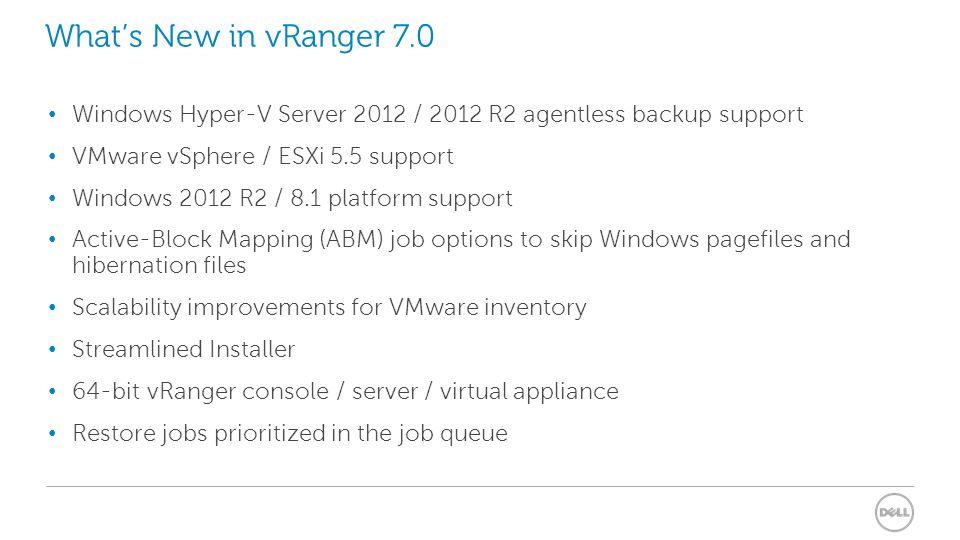Click the Active-Block Mapping (ABM) bullet text

(461, 239)
